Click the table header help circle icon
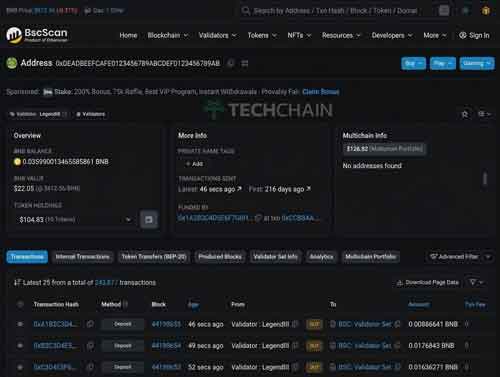500x377 pixels. [20, 304]
